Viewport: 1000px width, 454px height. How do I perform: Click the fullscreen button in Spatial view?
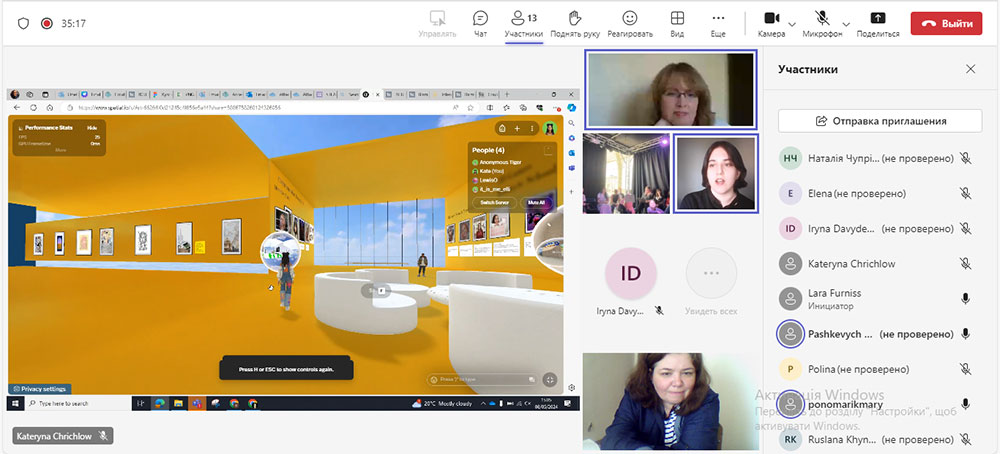[x=550, y=379]
